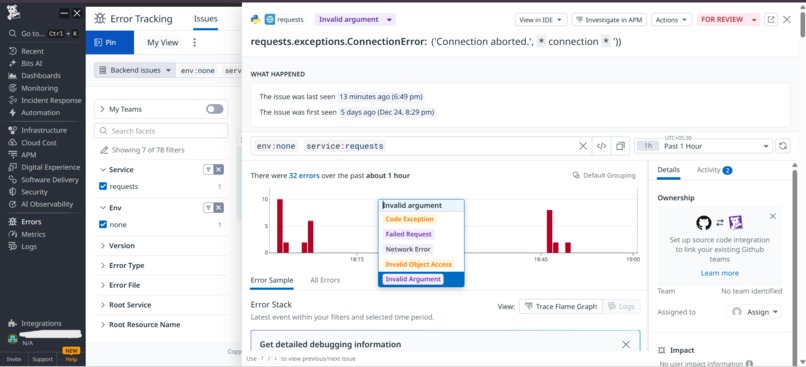This screenshot has width=806, height=367.
Task: Open the Go to search
Action: pyautogui.click(x=43, y=33)
